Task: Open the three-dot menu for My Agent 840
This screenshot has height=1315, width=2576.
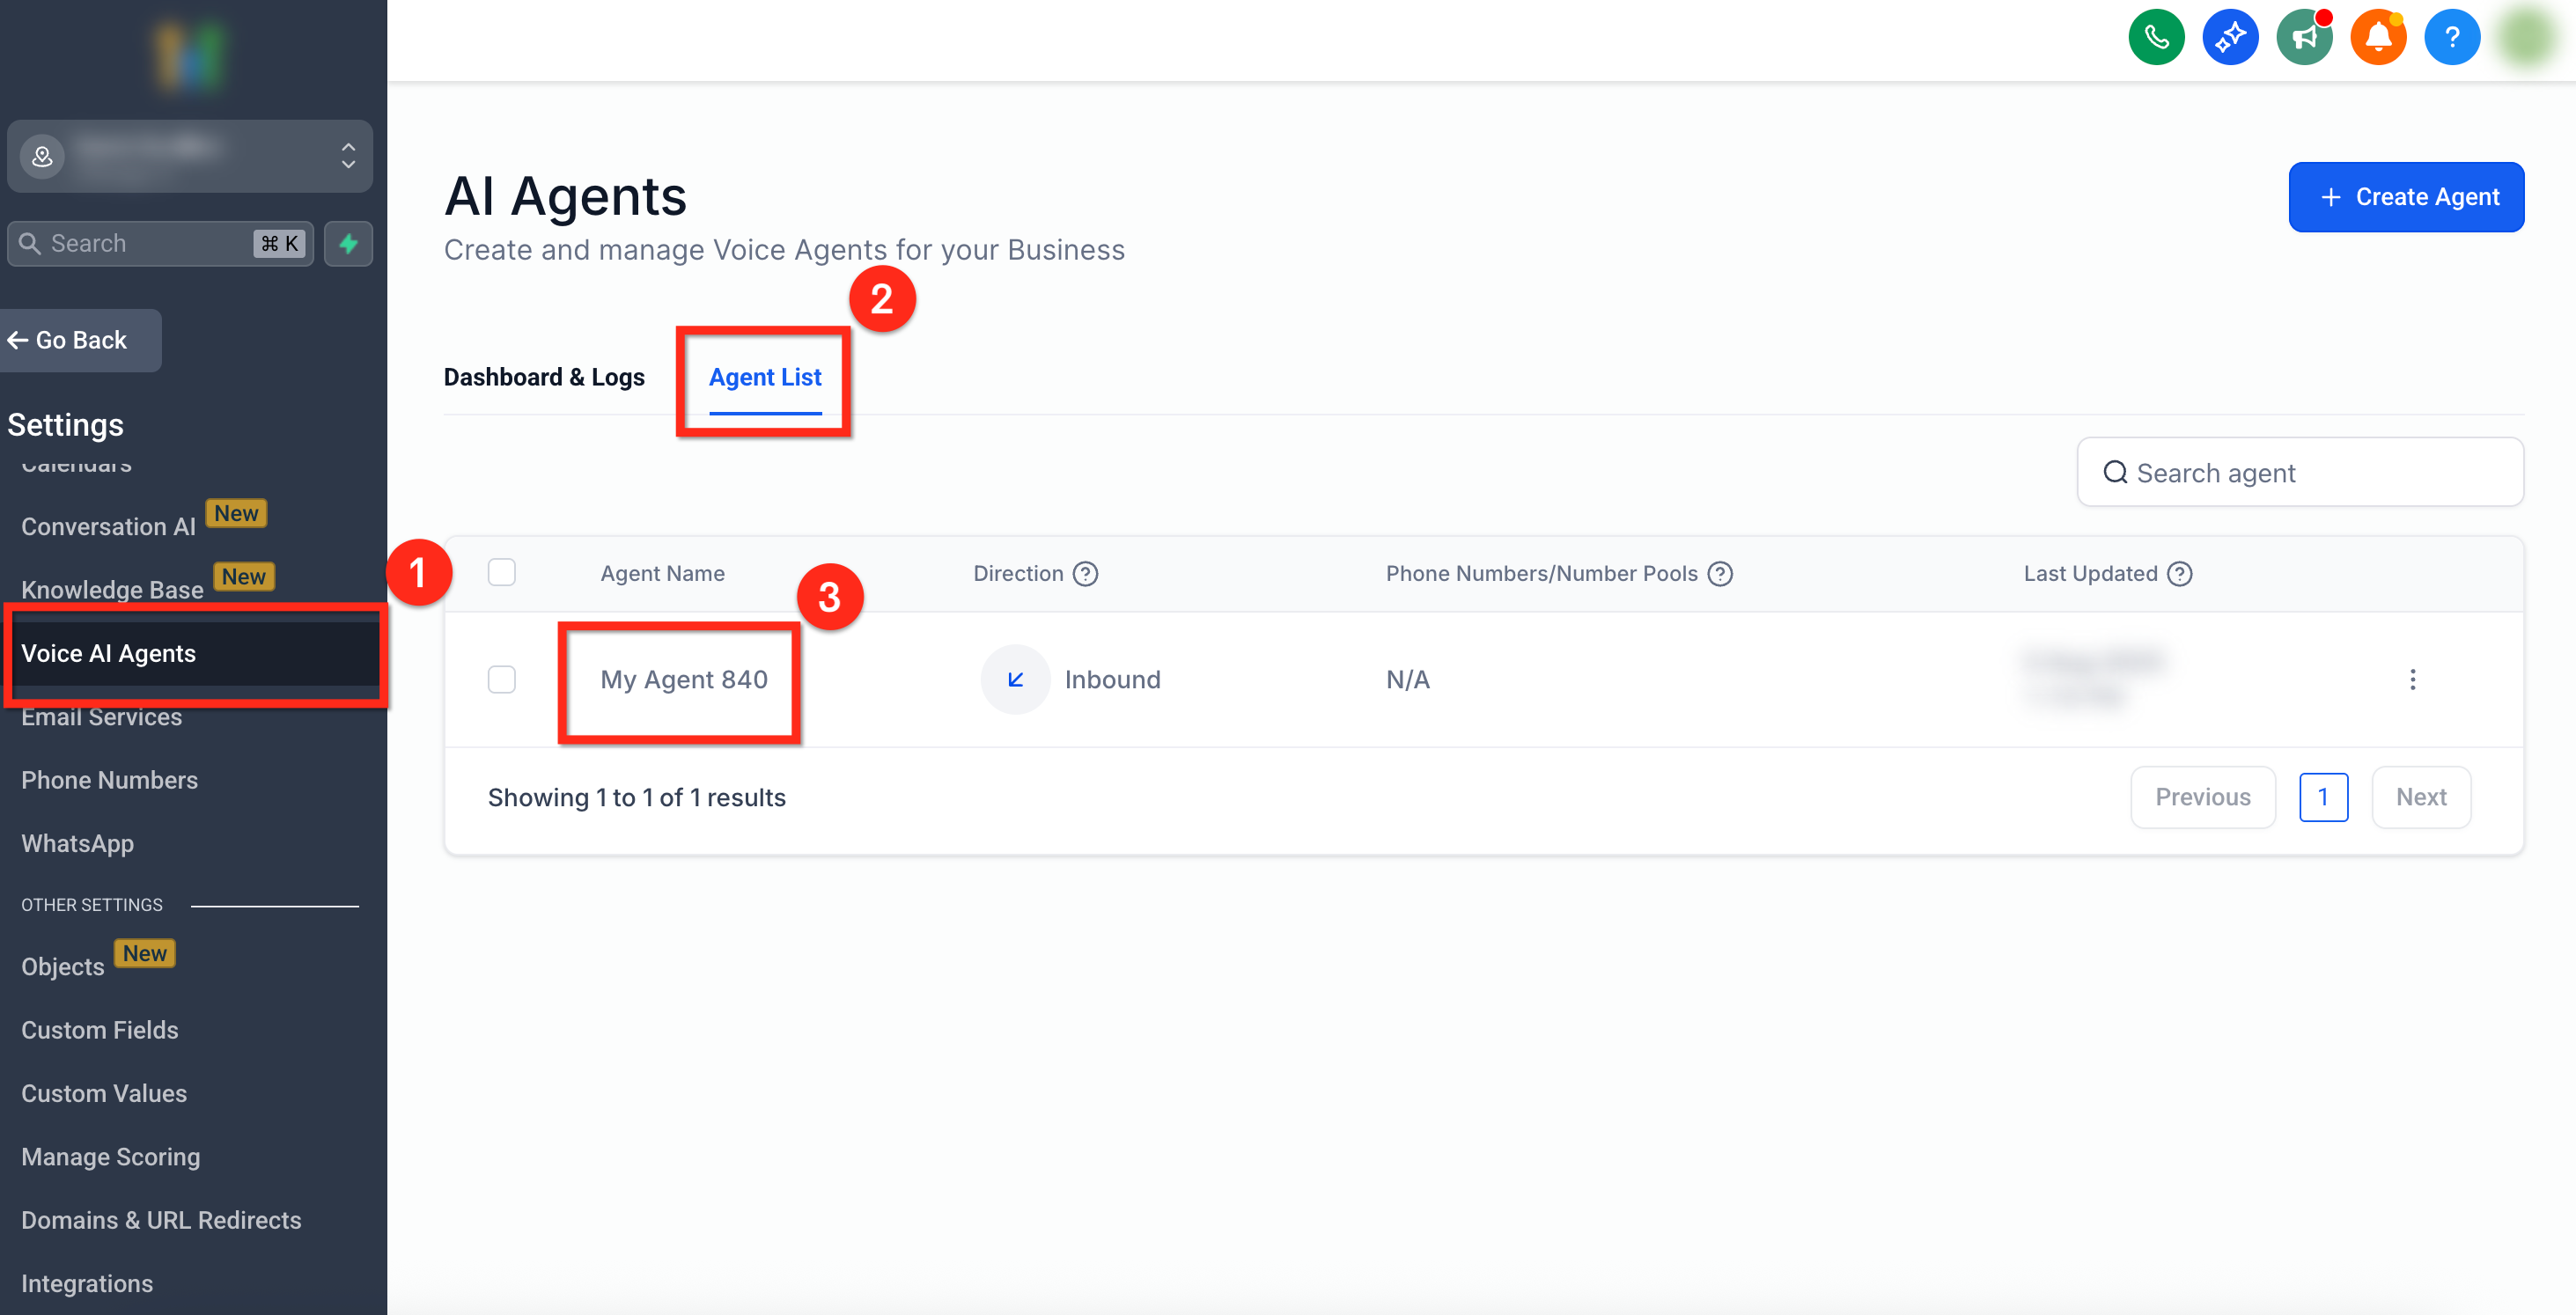Action: coord(2412,679)
